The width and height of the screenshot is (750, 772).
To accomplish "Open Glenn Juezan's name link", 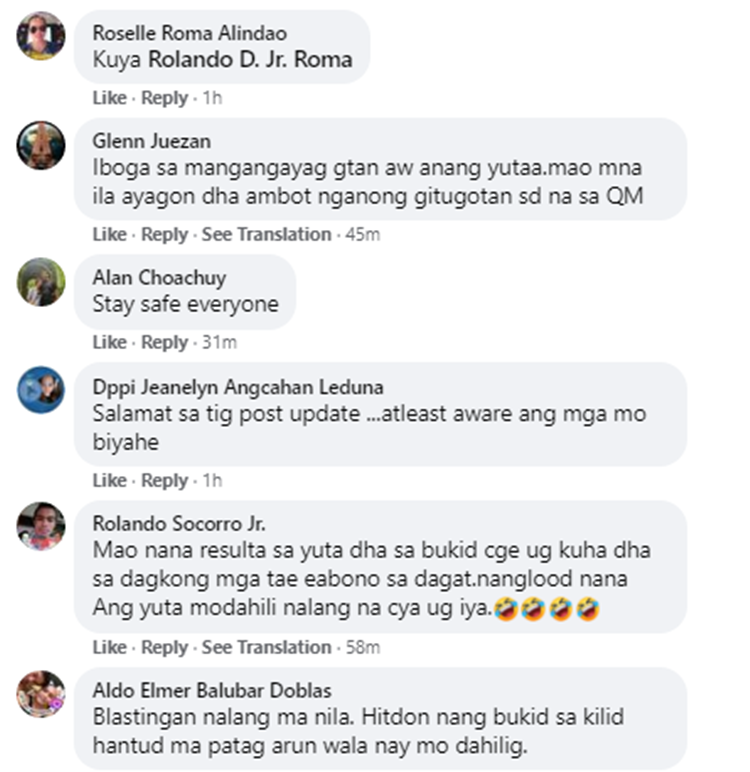I will pos(152,141).
